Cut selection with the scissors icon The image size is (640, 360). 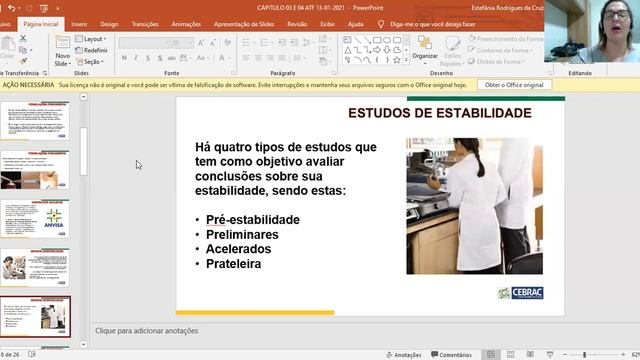(23, 38)
